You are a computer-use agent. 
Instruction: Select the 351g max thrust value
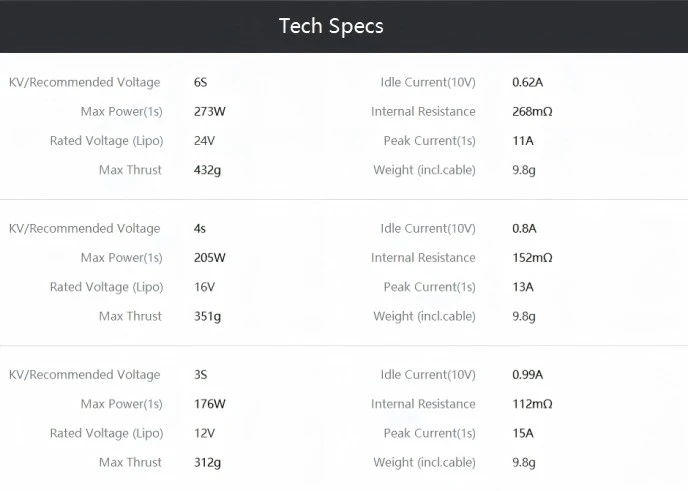[208, 316]
